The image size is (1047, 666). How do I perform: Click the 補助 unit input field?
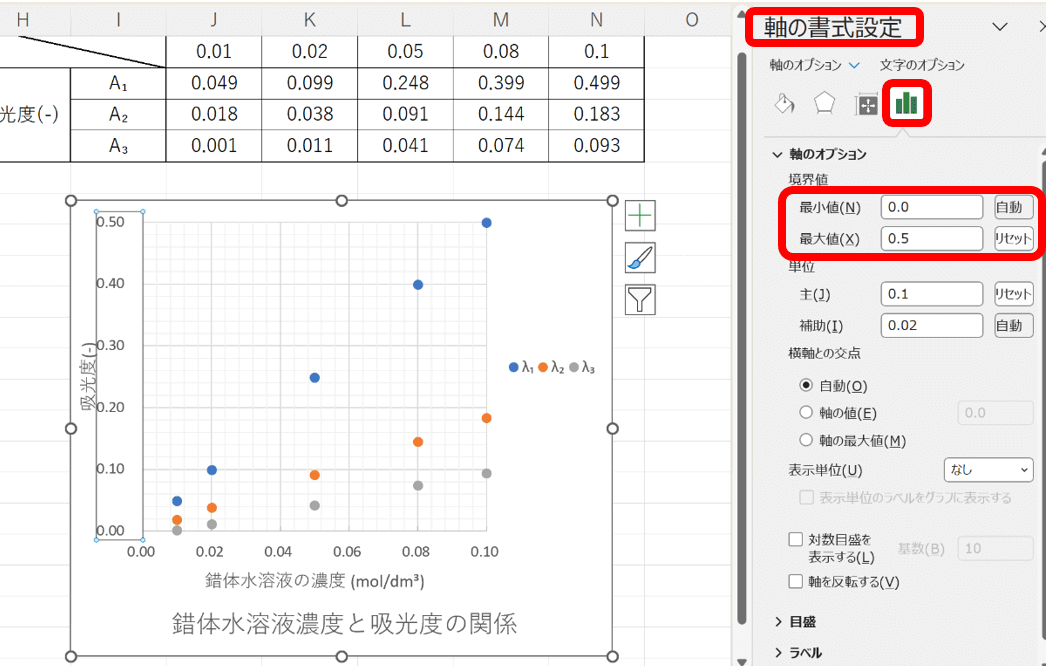point(931,325)
